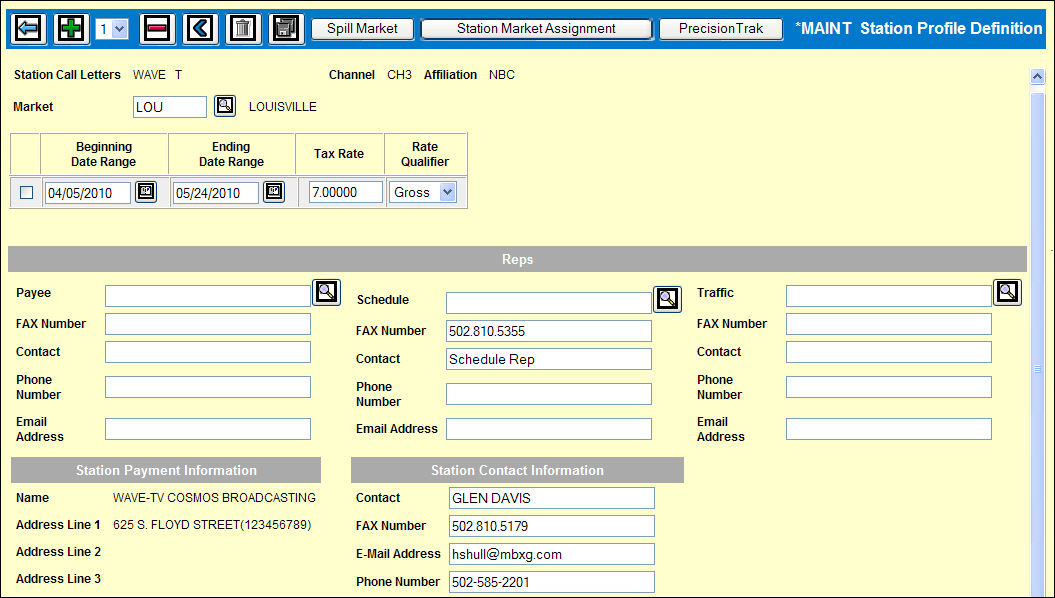Viewport: 1055px width, 598px height.
Task: Click the Payee Email Address field
Action: (208, 429)
